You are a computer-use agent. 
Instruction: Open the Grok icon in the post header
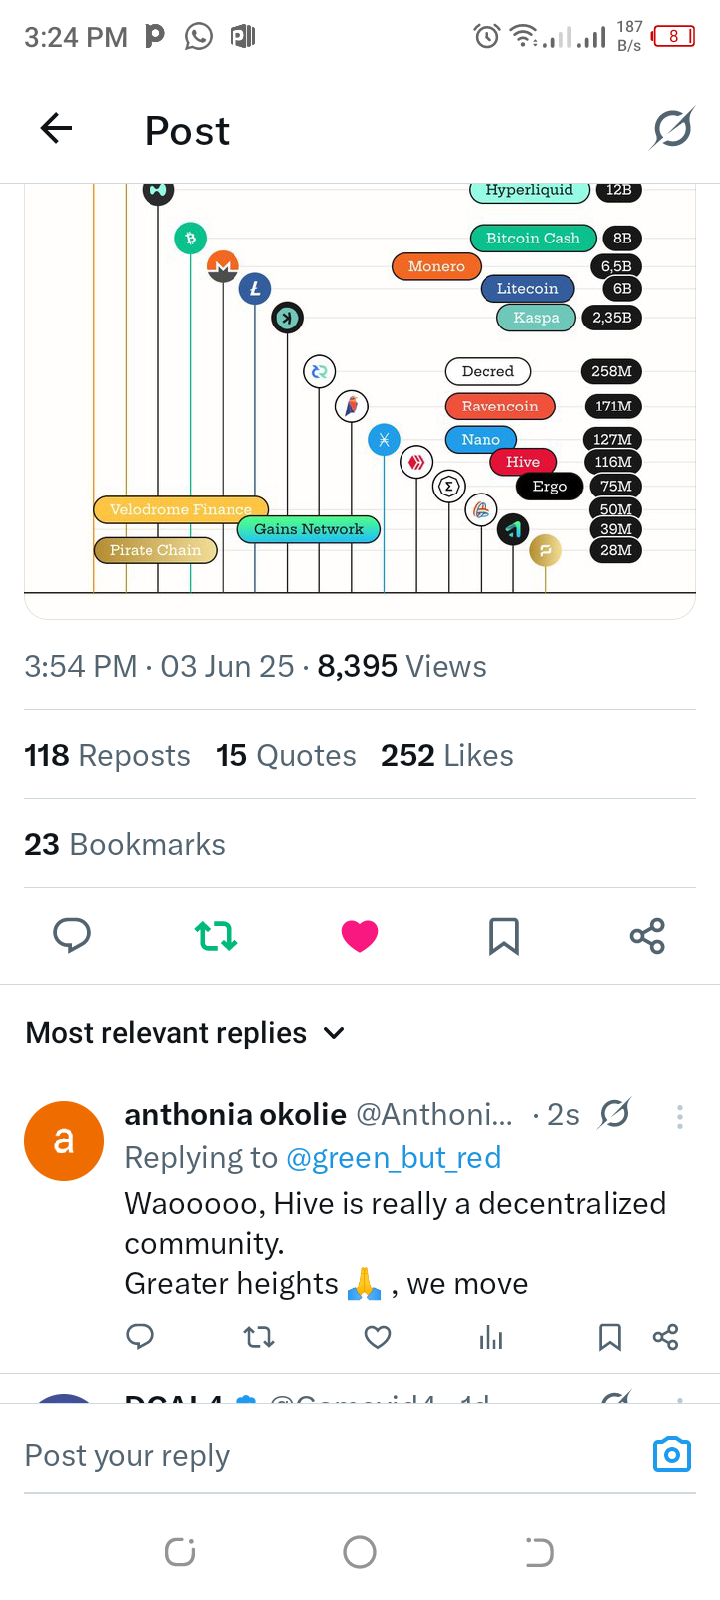tap(672, 128)
